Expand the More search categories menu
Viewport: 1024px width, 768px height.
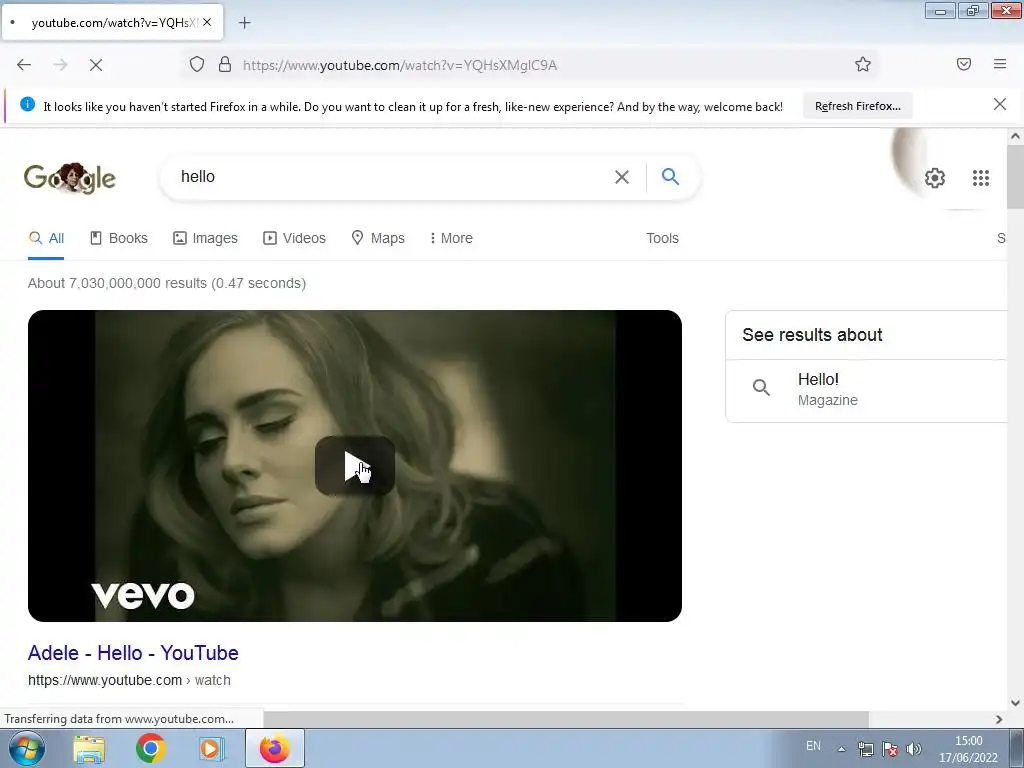click(x=451, y=238)
